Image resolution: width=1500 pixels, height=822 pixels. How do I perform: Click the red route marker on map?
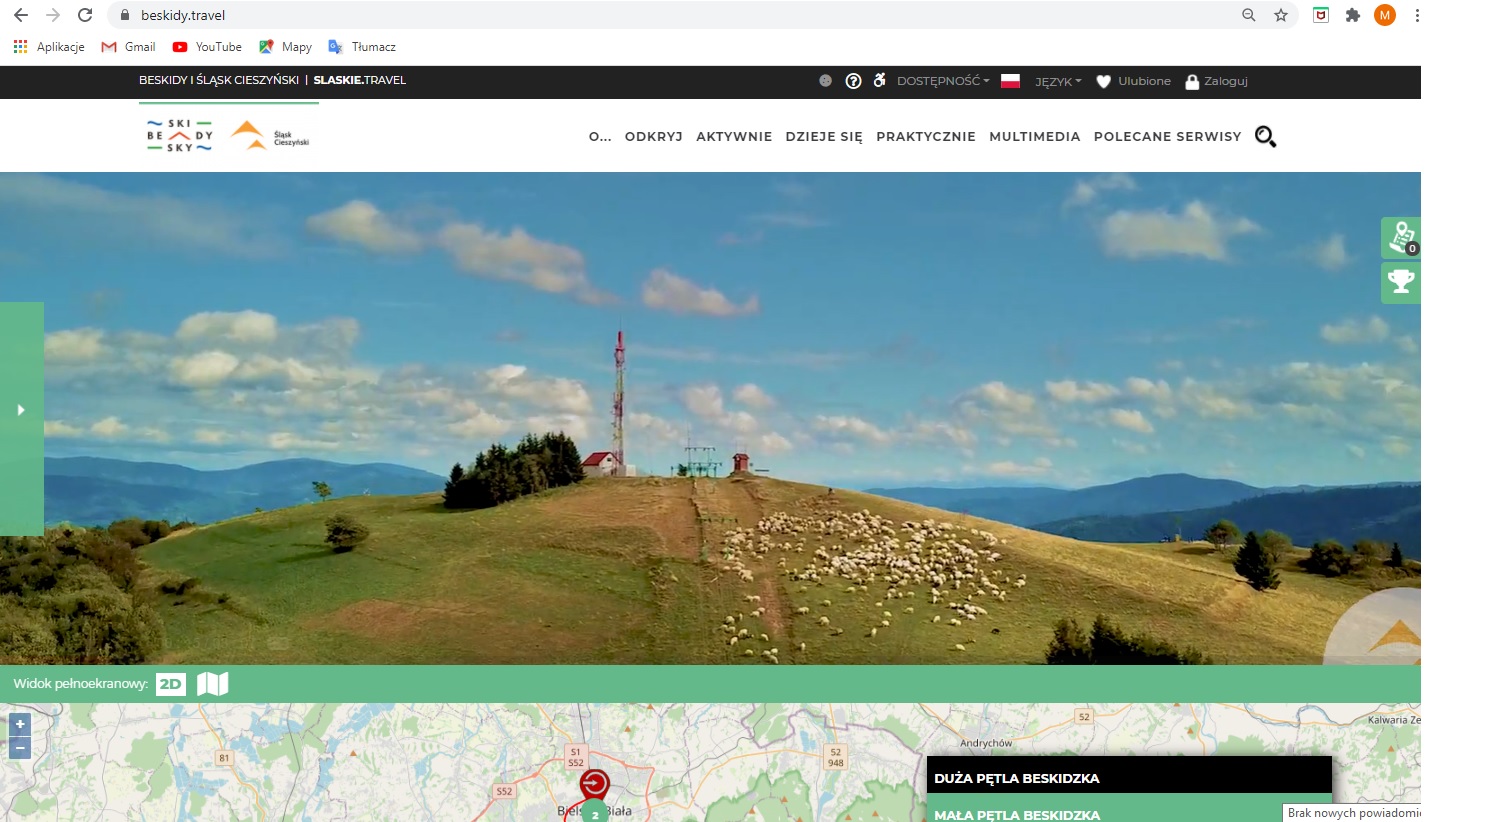click(x=594, y=783)
